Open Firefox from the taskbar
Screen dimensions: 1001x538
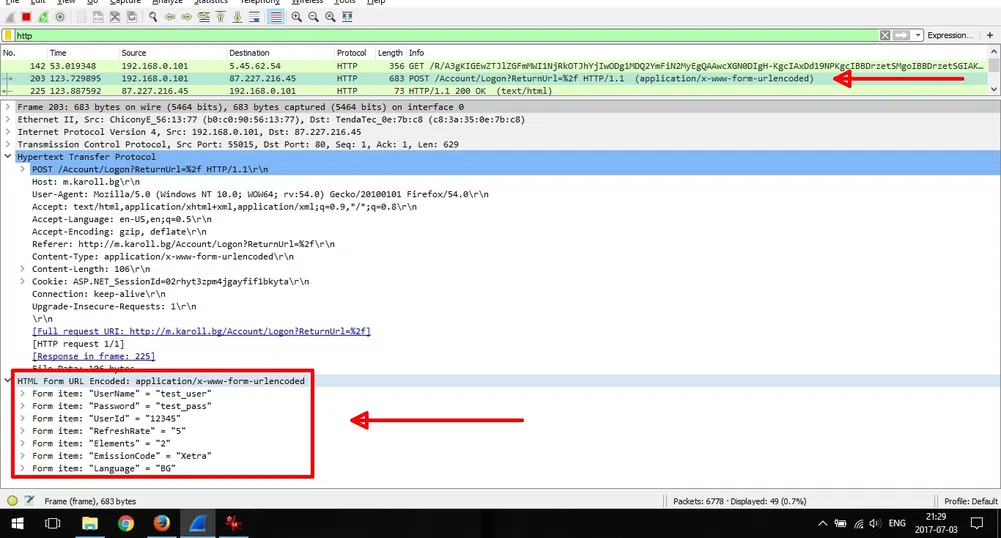pos(161,523)
